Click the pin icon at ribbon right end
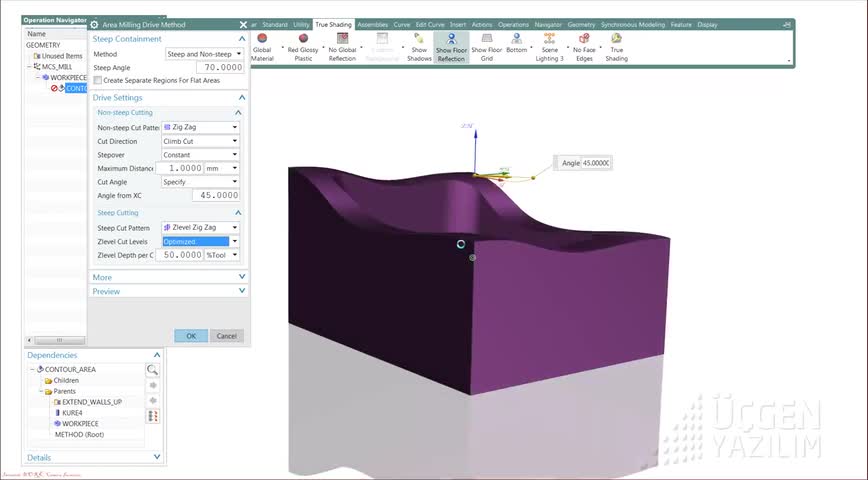The width and height of the screenshot is (868, 480). pyautogui.click(x=787, y=24)
